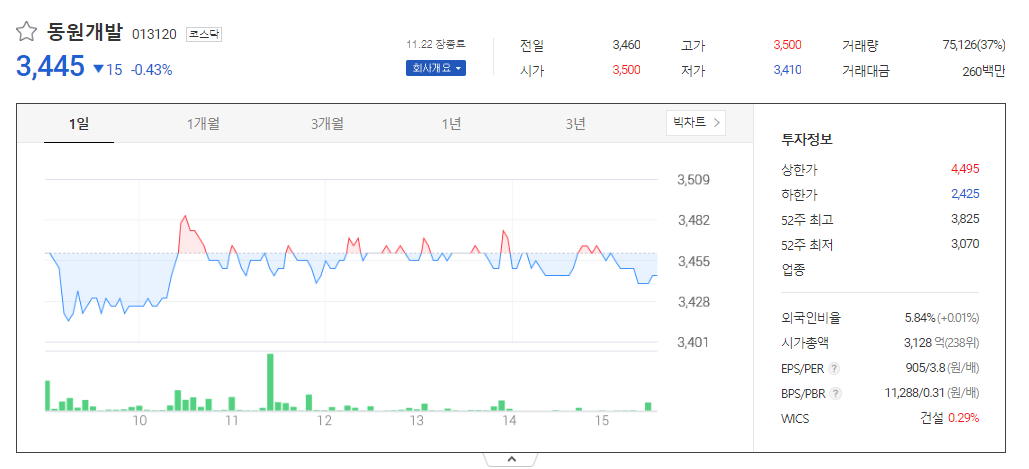Click the current price 3,445
This screenshot has width=1029, height=469.
51,66
